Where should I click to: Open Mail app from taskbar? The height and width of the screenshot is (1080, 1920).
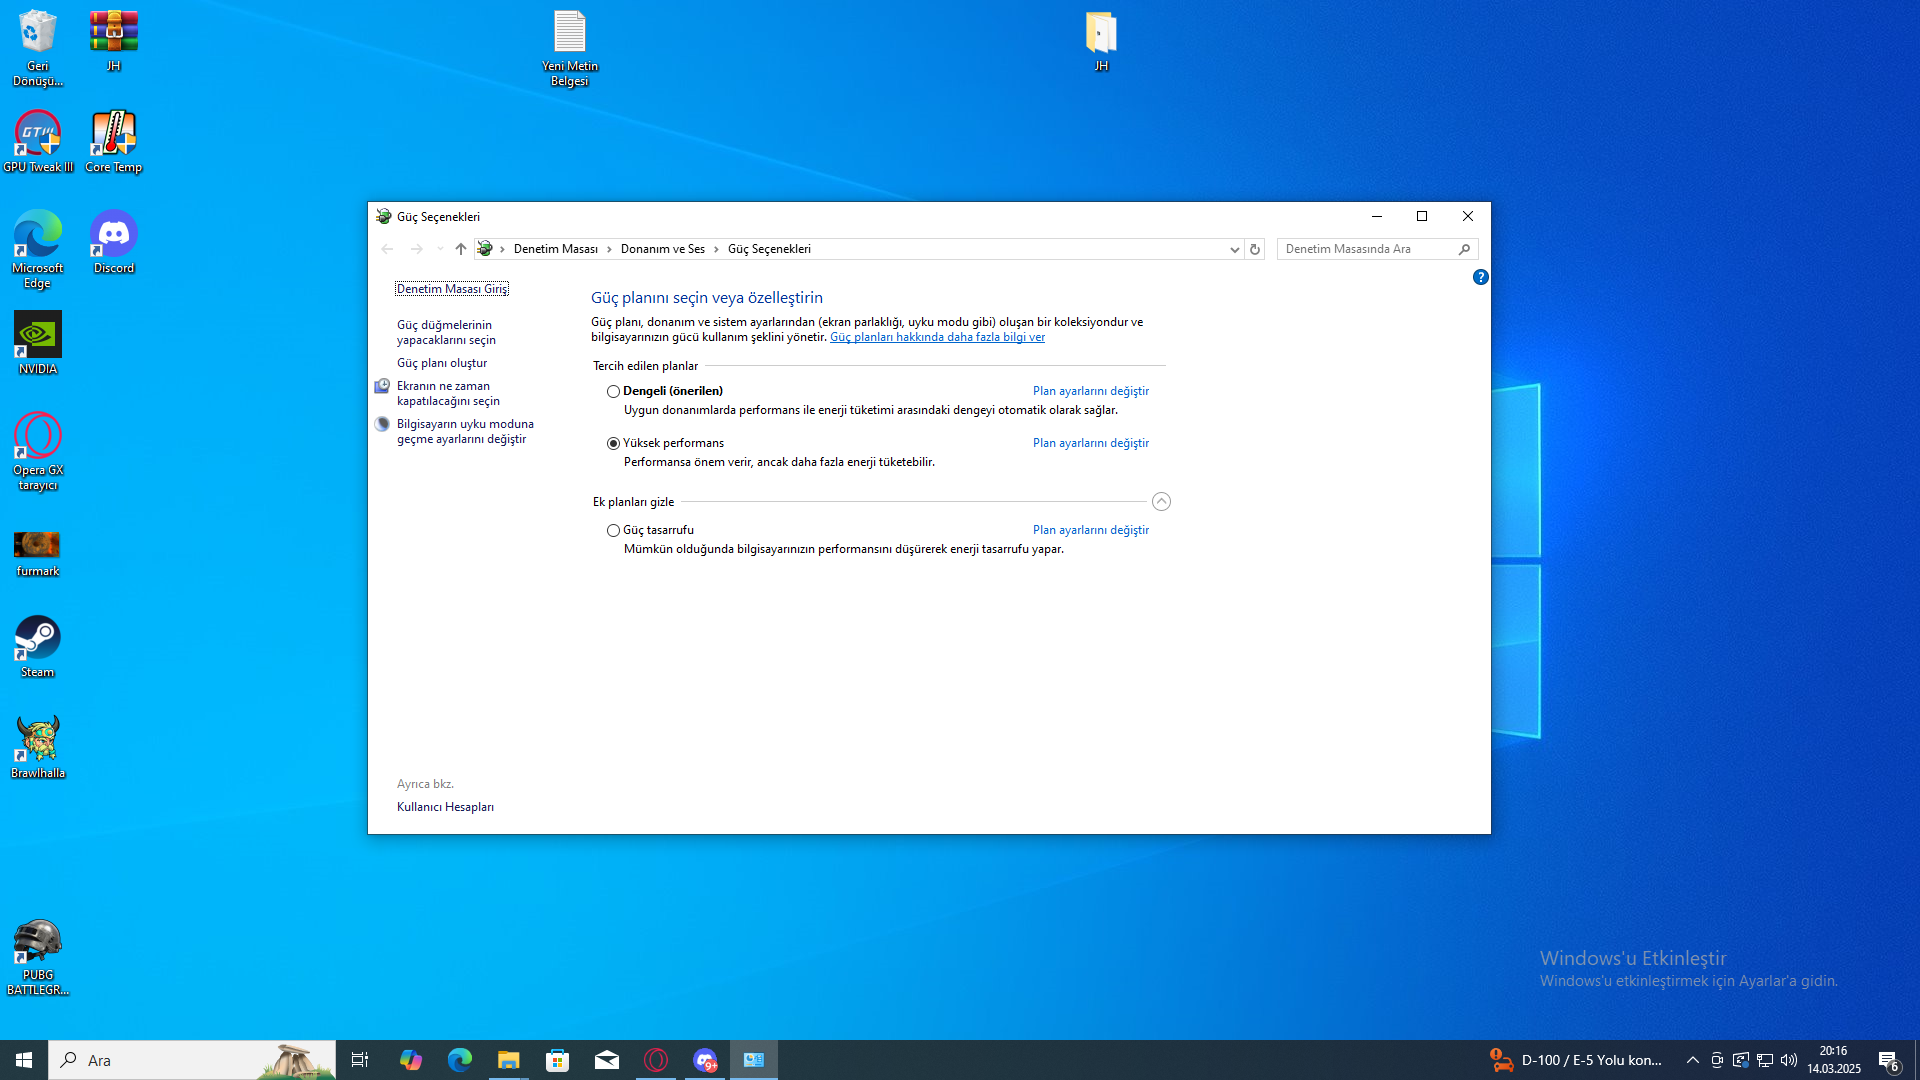click(607, 1060)
